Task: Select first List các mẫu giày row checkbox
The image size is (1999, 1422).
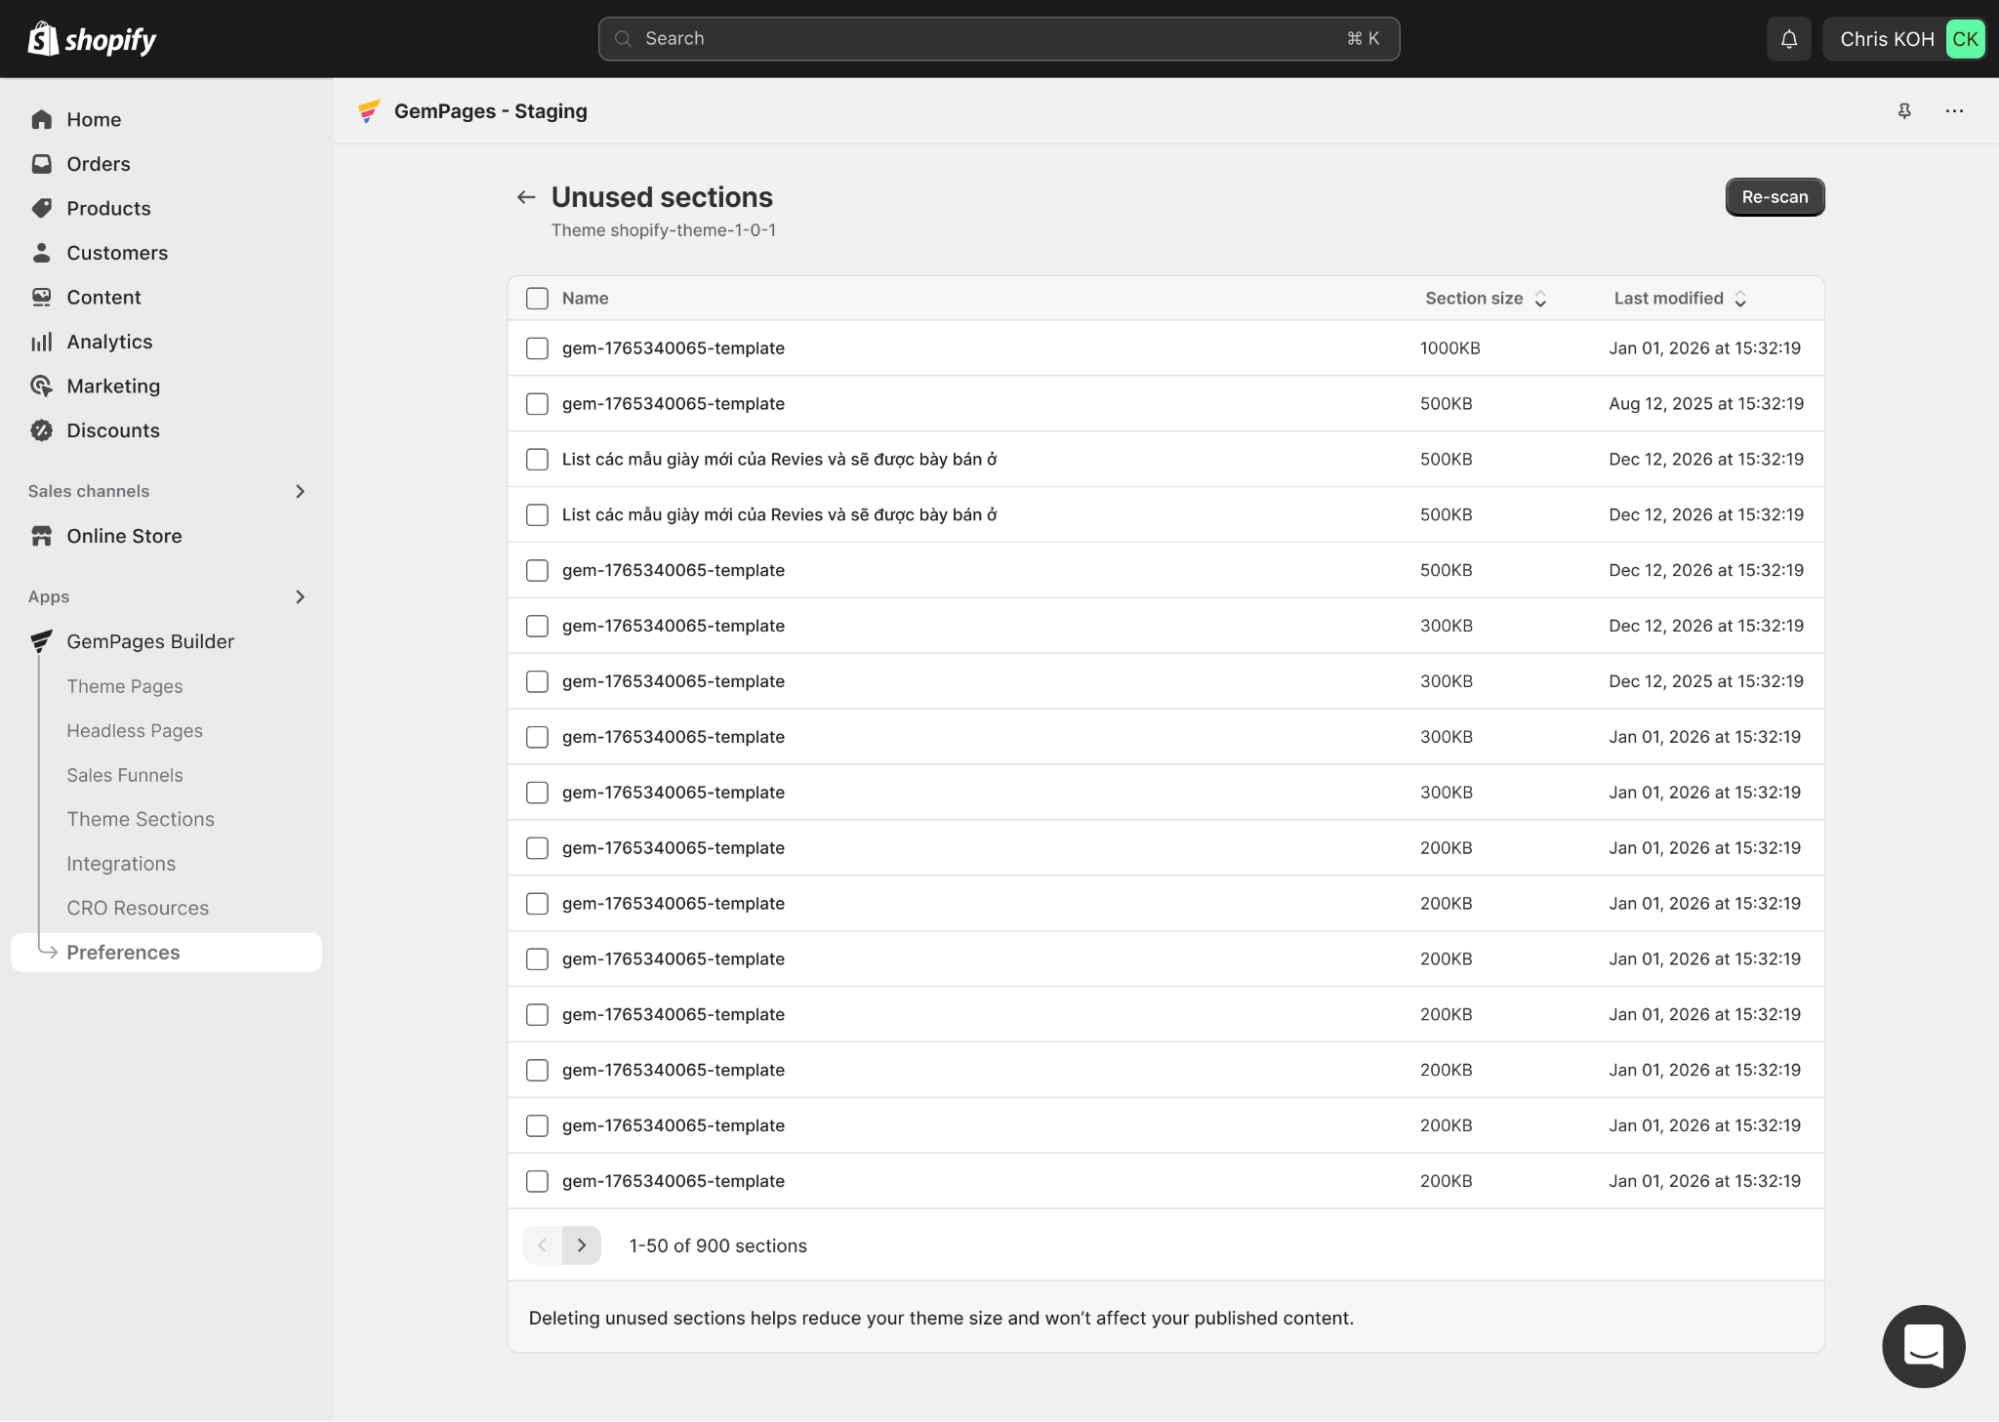Action: [x=537, y=459]
